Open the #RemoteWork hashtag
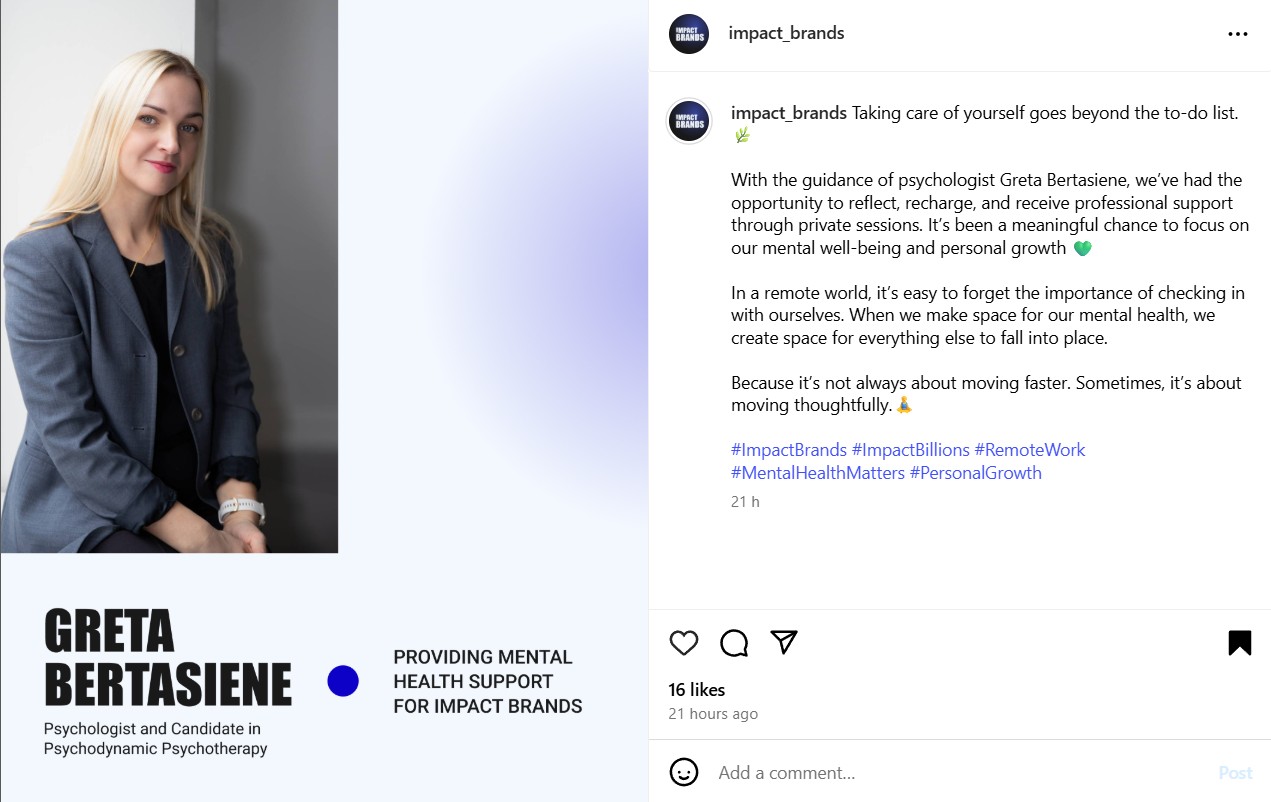 (1030, 450)
